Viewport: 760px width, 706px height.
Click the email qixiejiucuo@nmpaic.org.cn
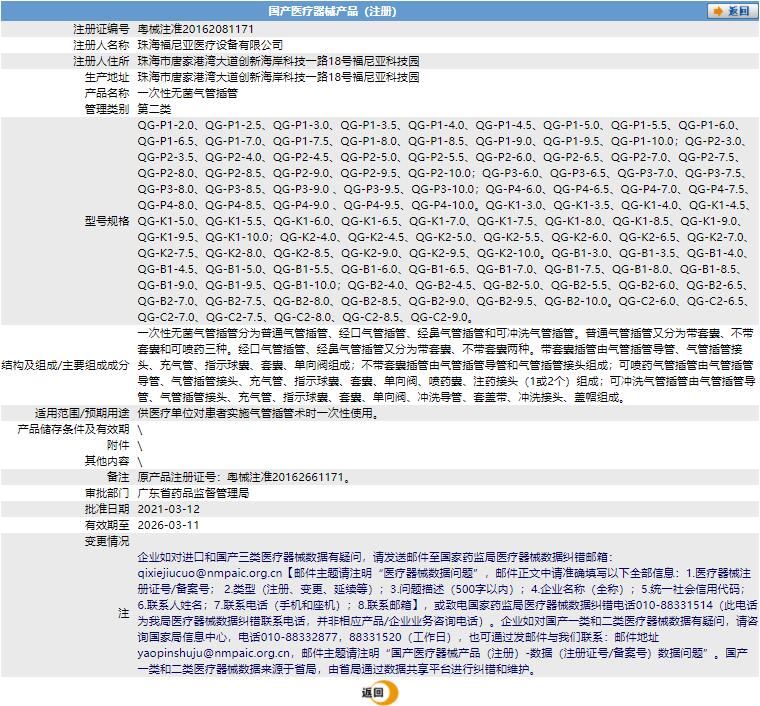click(209, 573)
